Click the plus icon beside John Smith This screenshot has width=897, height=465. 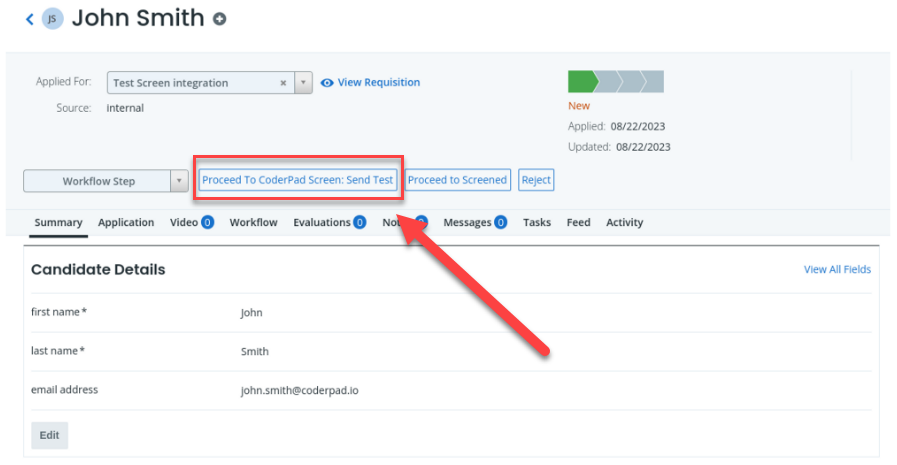point(220,19)
